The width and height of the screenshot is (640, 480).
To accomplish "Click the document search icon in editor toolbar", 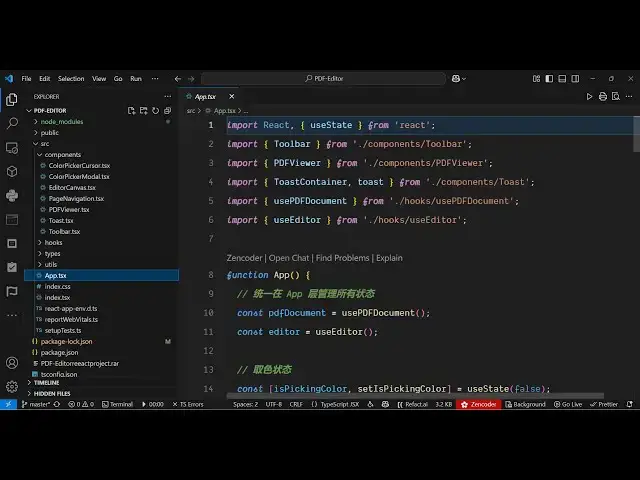I will [616, 97].
